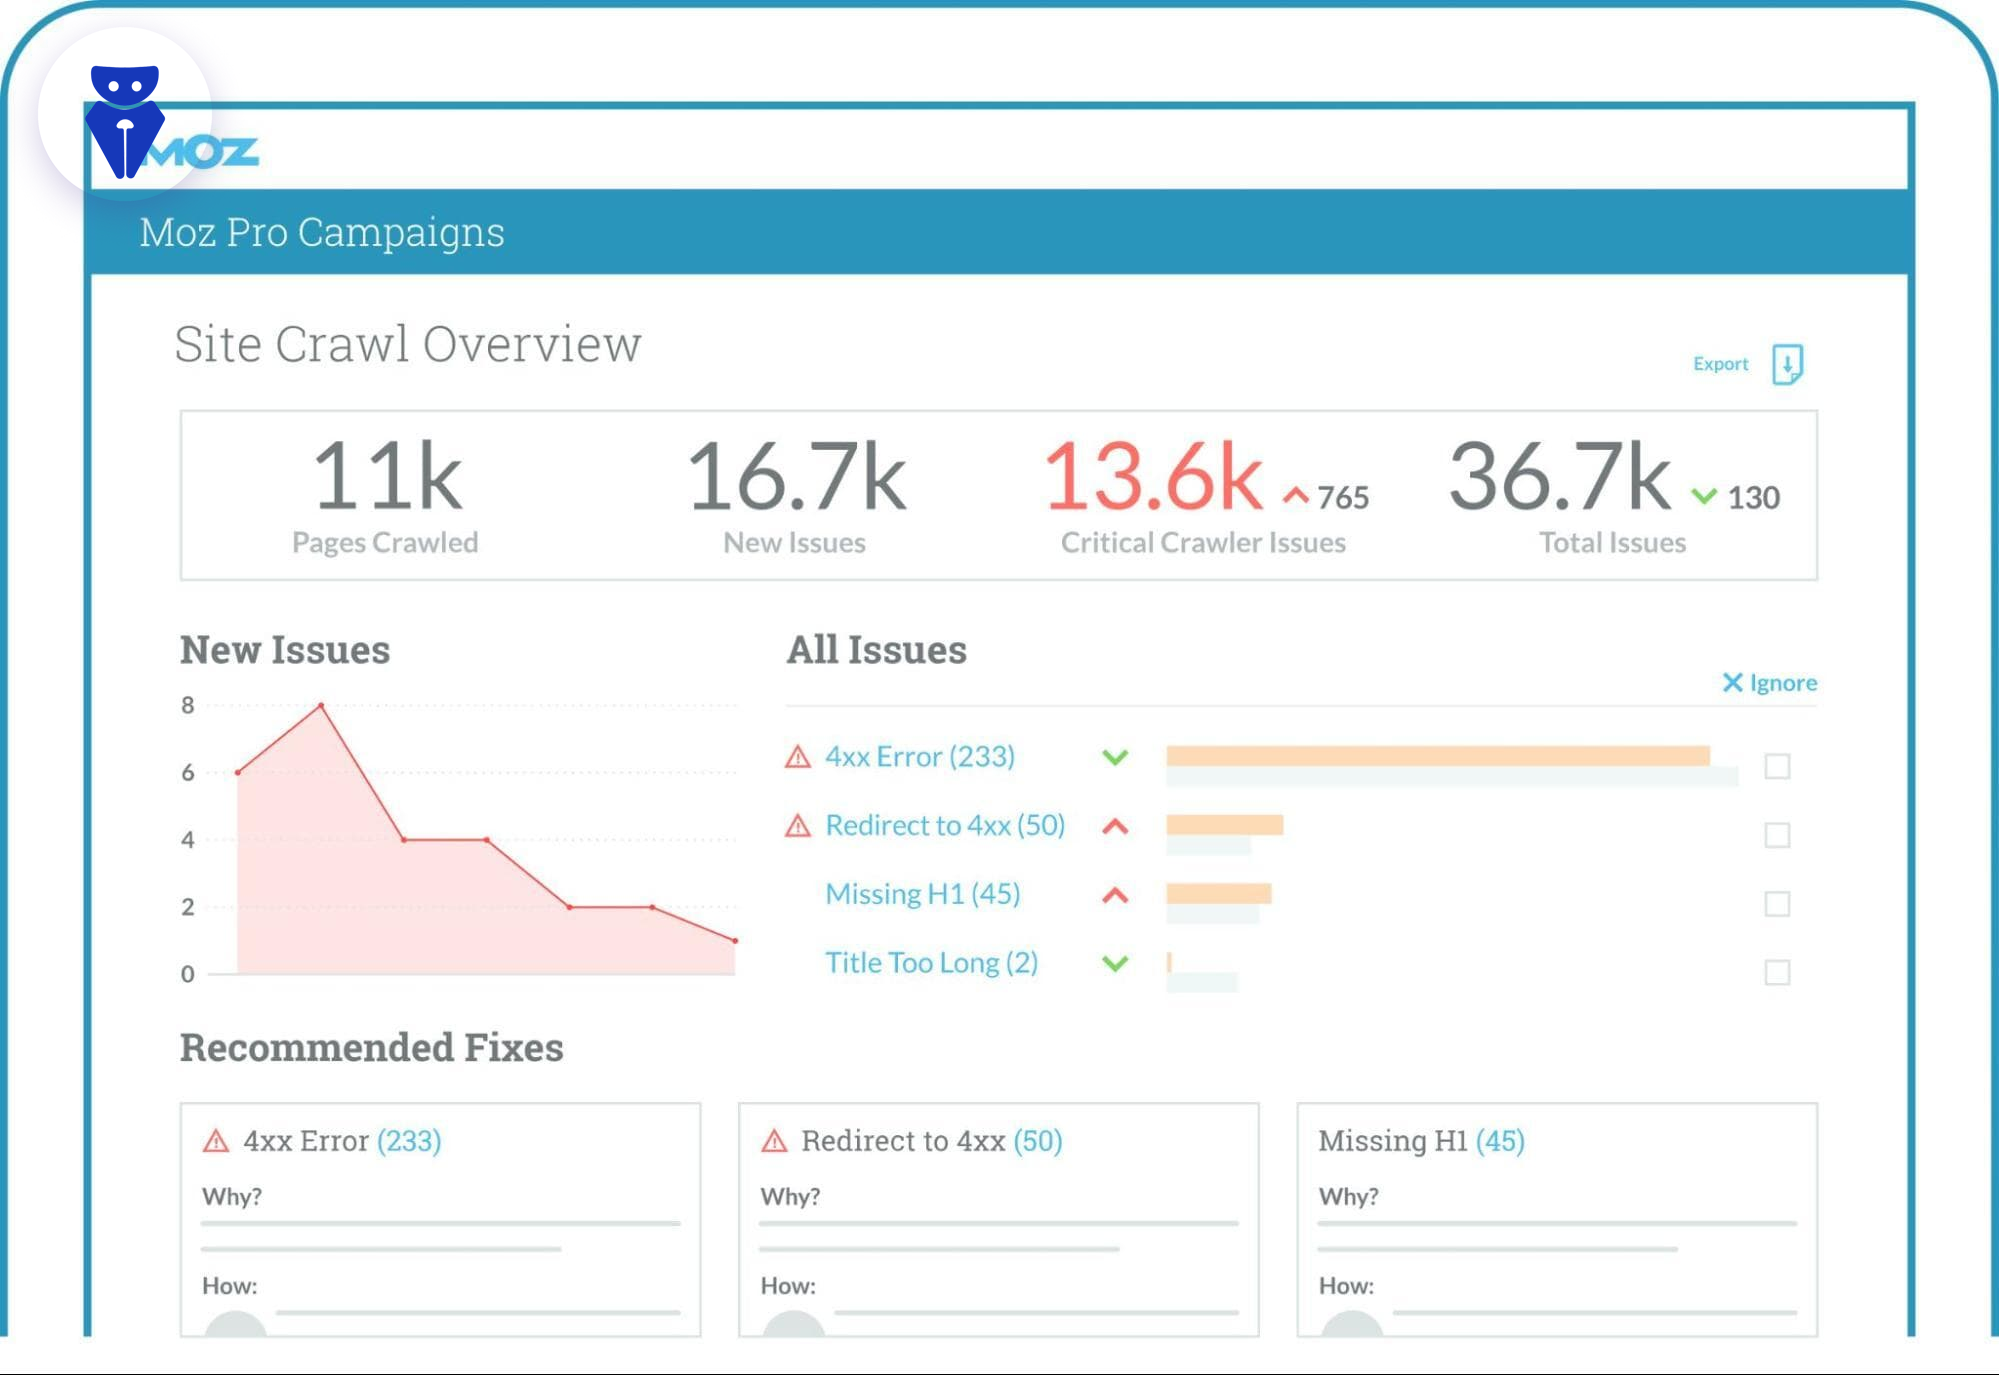Click the last data point on New Issues chart
The height and width of the screenshot is (1375, 1999).
pyautogui.click(x=735, y=940)
